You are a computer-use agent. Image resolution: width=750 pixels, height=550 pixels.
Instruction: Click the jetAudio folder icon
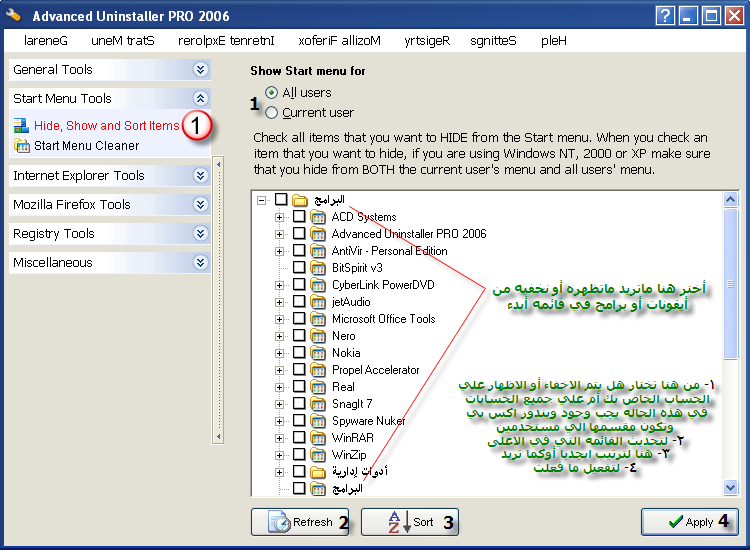click(x=317, y=302)
